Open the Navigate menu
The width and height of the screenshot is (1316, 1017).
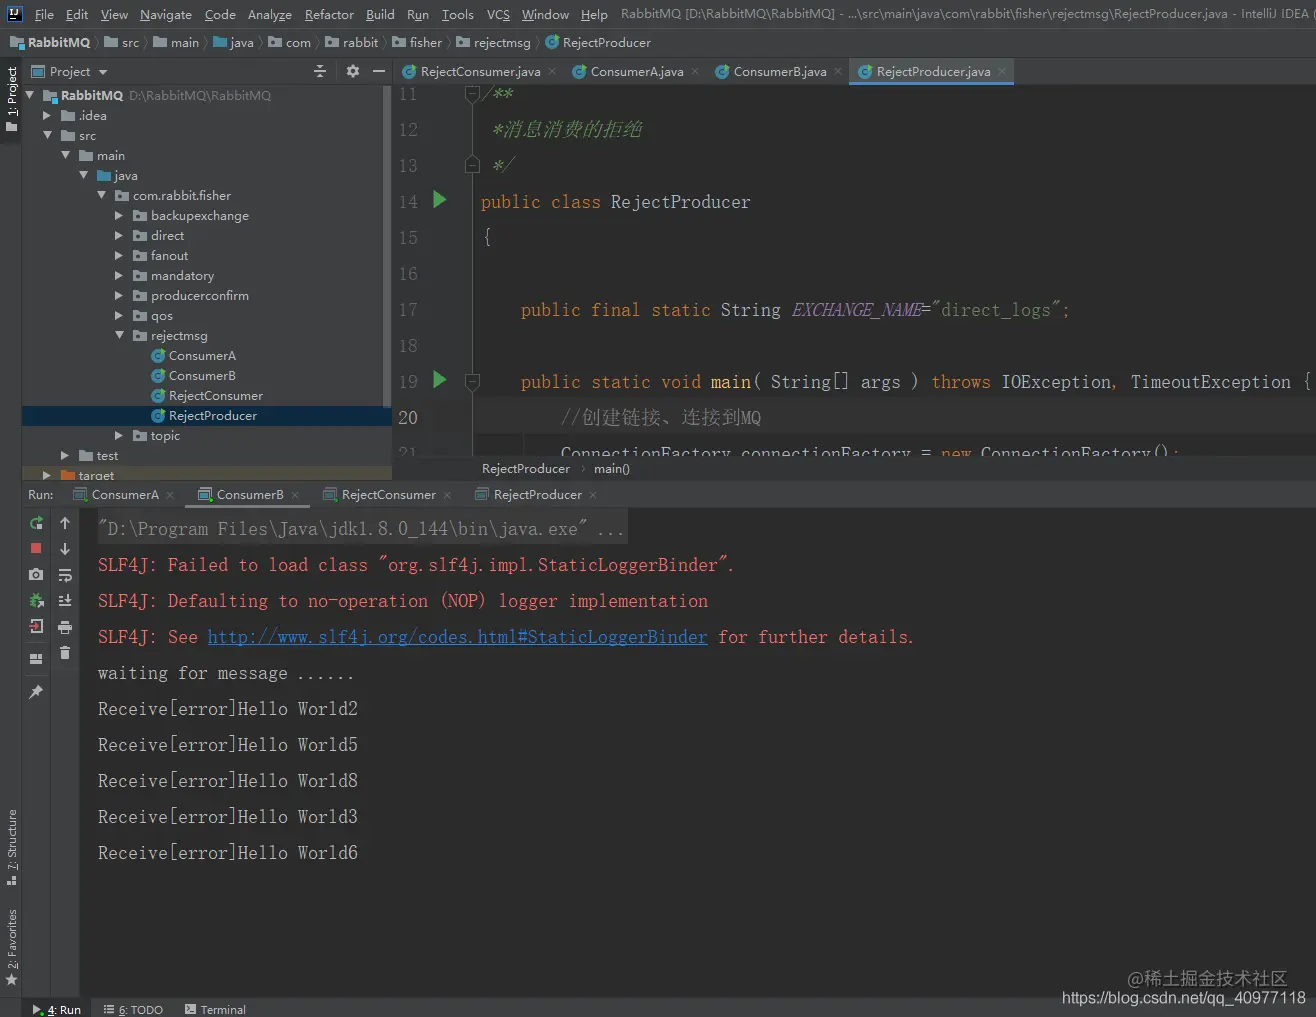[x=166, y=14]
